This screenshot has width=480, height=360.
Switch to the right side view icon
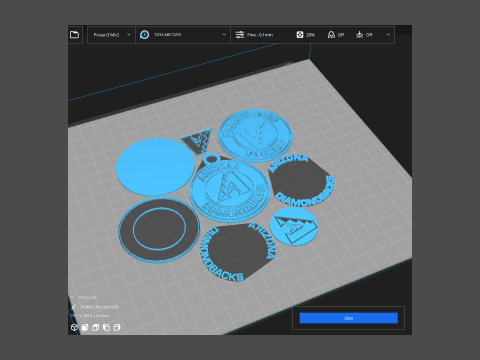point(117,328)
